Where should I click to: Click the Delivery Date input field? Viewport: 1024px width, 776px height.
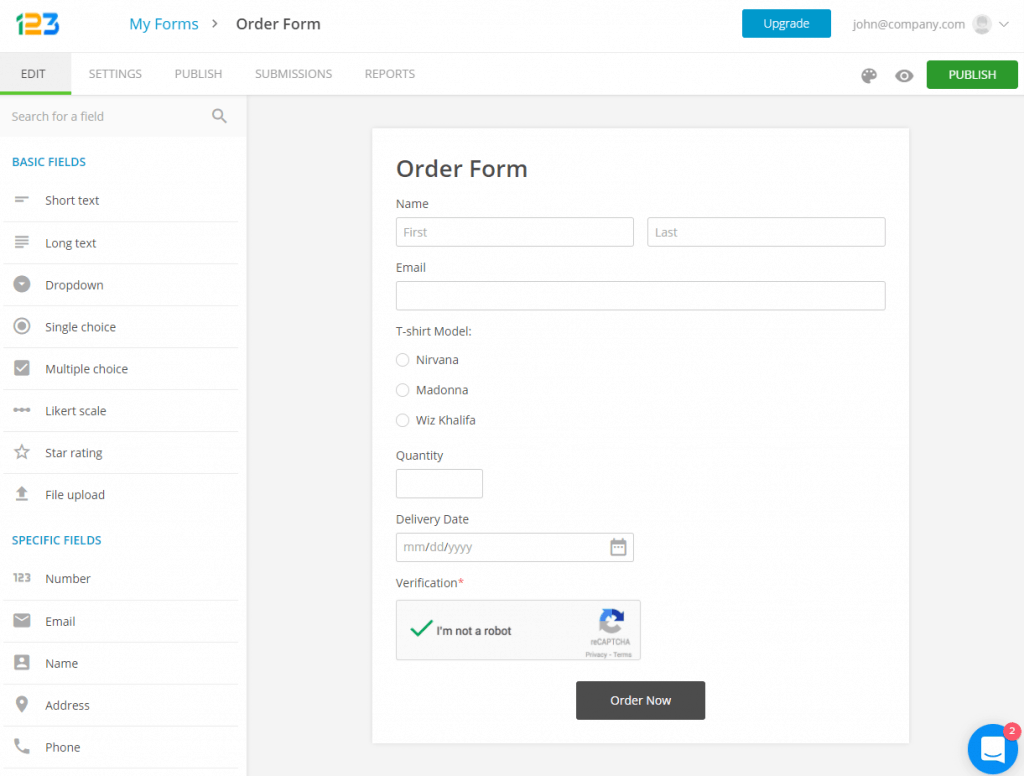coord(515,547)
